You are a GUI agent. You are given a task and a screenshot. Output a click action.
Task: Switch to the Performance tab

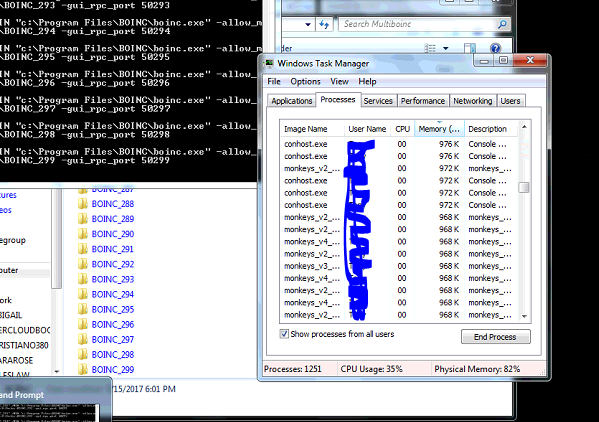[423, 101]
